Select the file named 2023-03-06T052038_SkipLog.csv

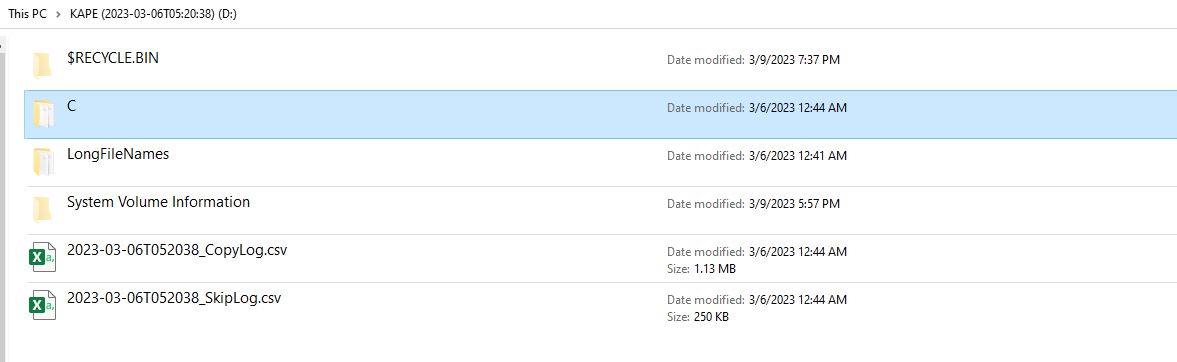coord(174,298)
